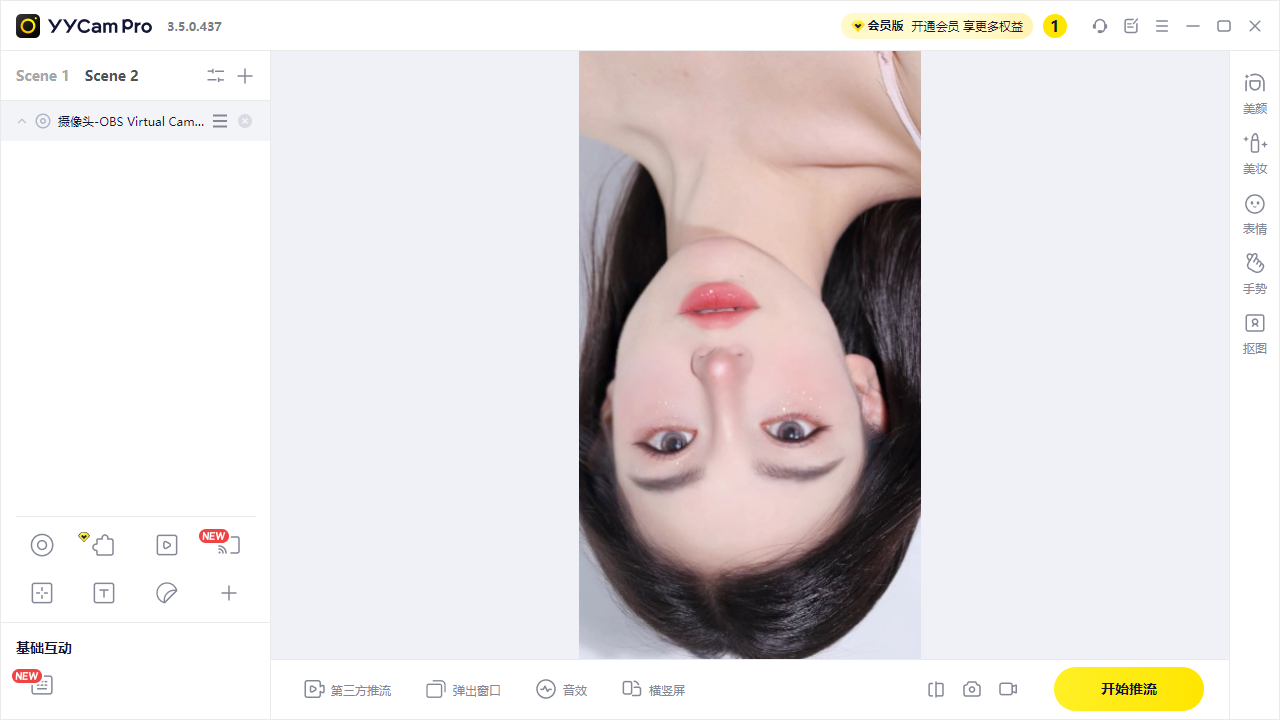Open the main menu in title bar
The width and height of the screenshot is (1280, 720).
(x=1162, y=26)
